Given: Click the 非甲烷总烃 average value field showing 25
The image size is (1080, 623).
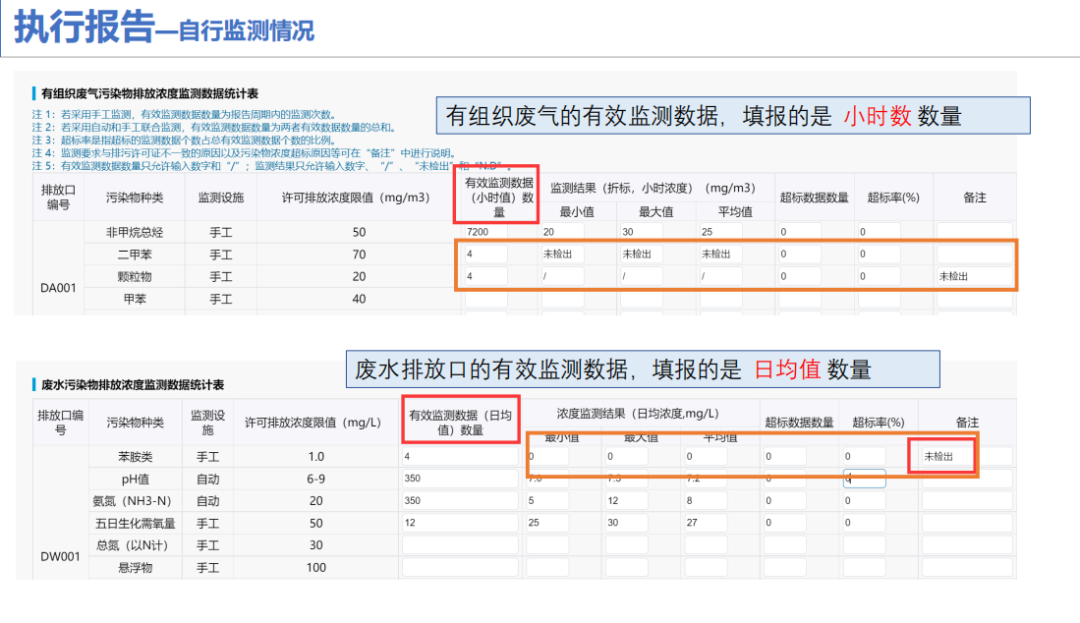Looking at the screenshot, I should [x=721, y=232].
